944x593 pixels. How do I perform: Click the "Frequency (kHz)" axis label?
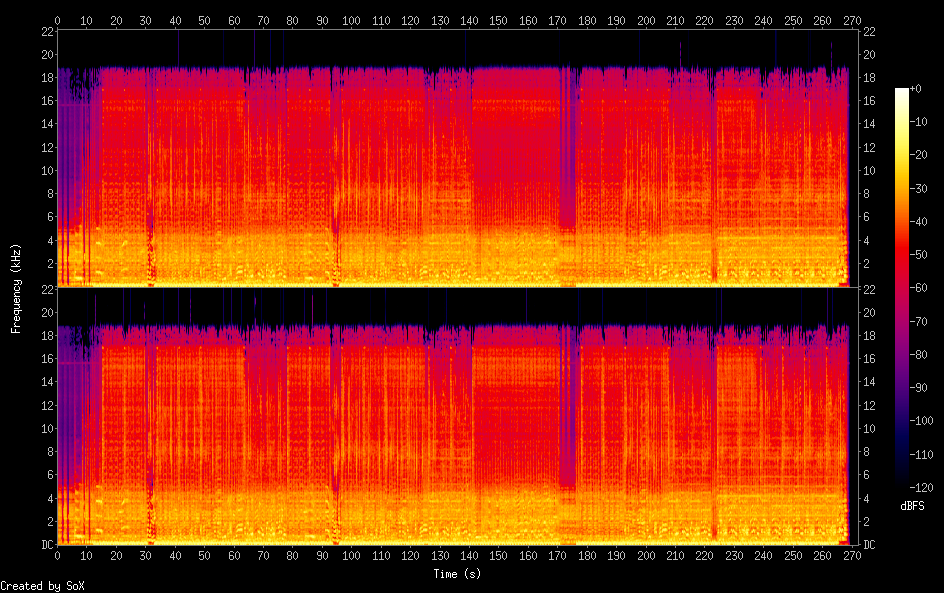click(16, 288)
